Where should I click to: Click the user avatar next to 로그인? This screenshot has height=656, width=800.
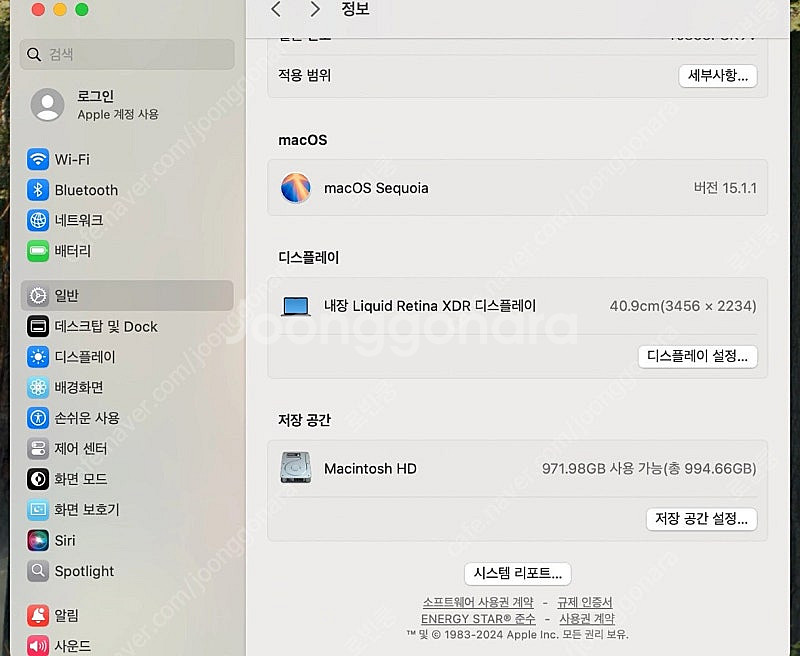(x=47, y=105)
